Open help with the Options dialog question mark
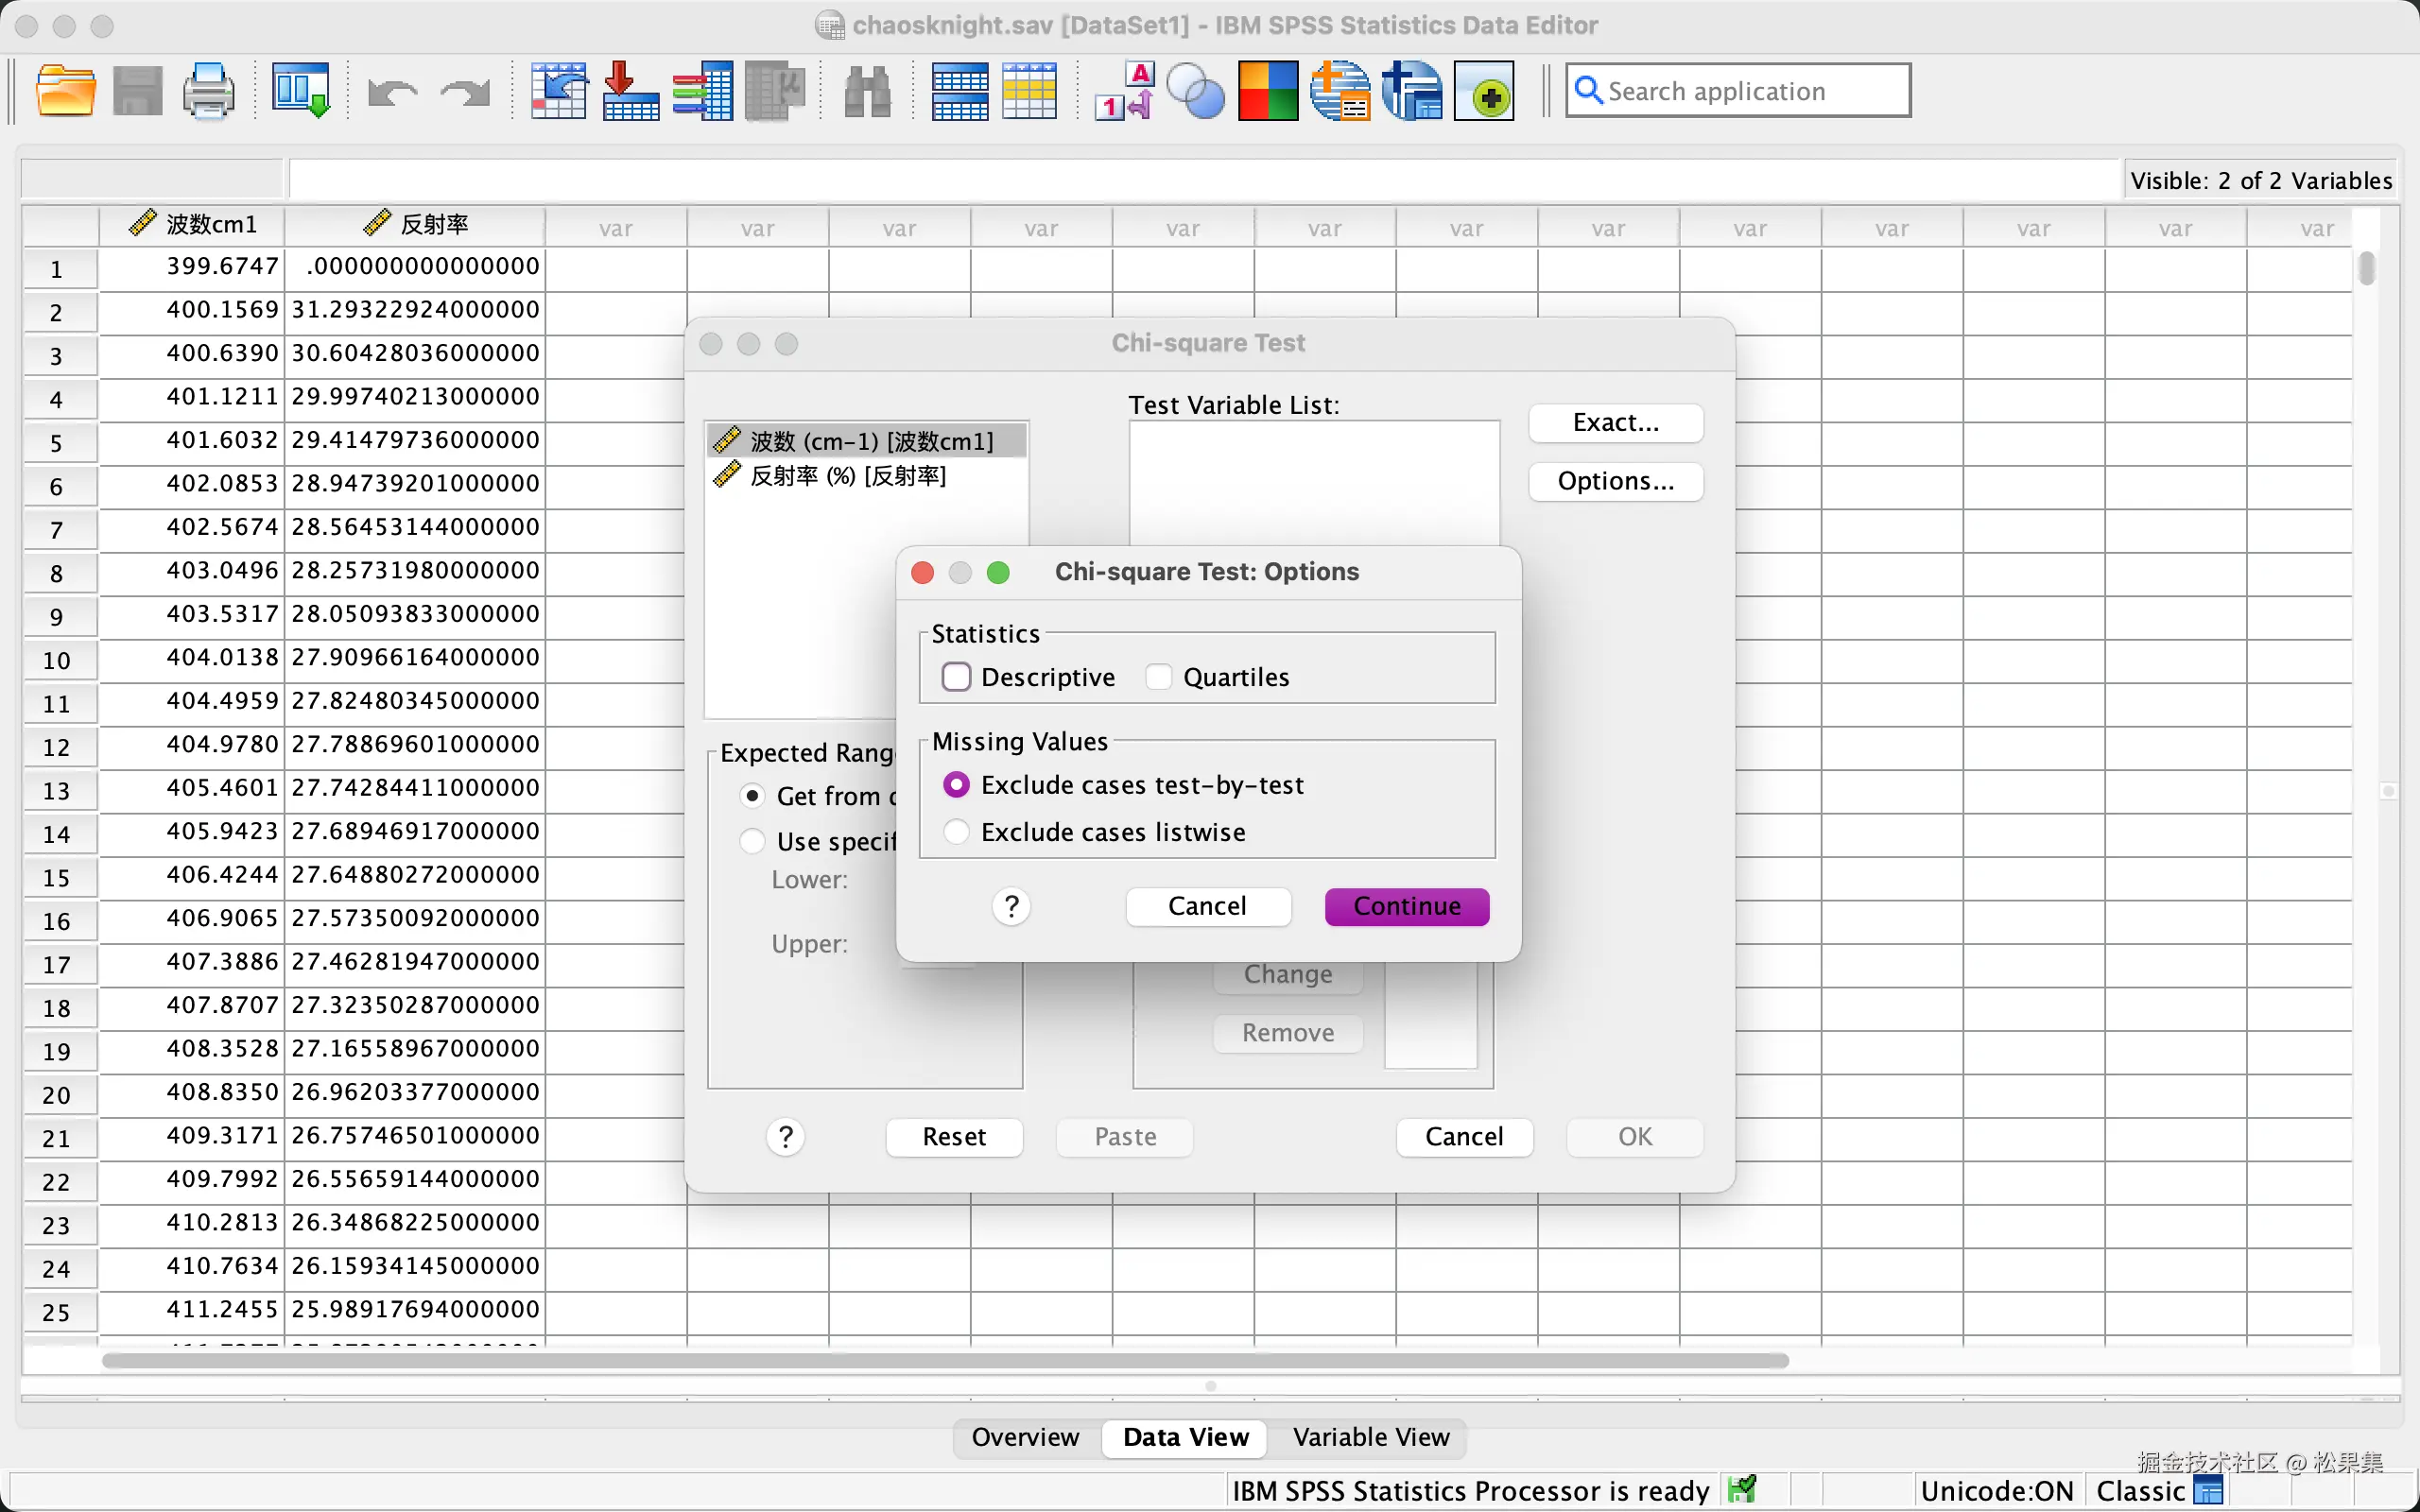2420x1512 pixels. [1011, 906]
